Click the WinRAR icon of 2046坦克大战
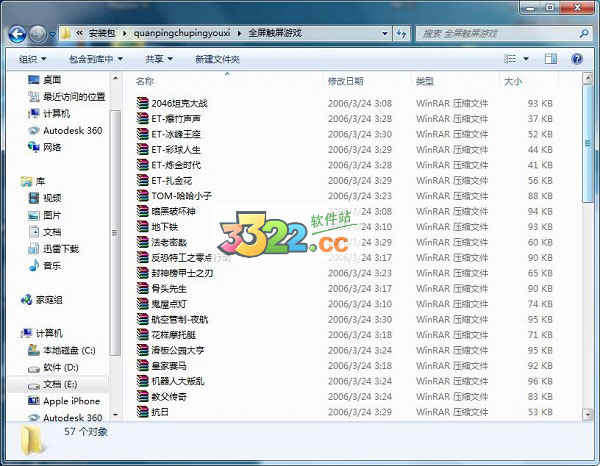The width and height of the screenshot is (600, 466). click(142, 103)
